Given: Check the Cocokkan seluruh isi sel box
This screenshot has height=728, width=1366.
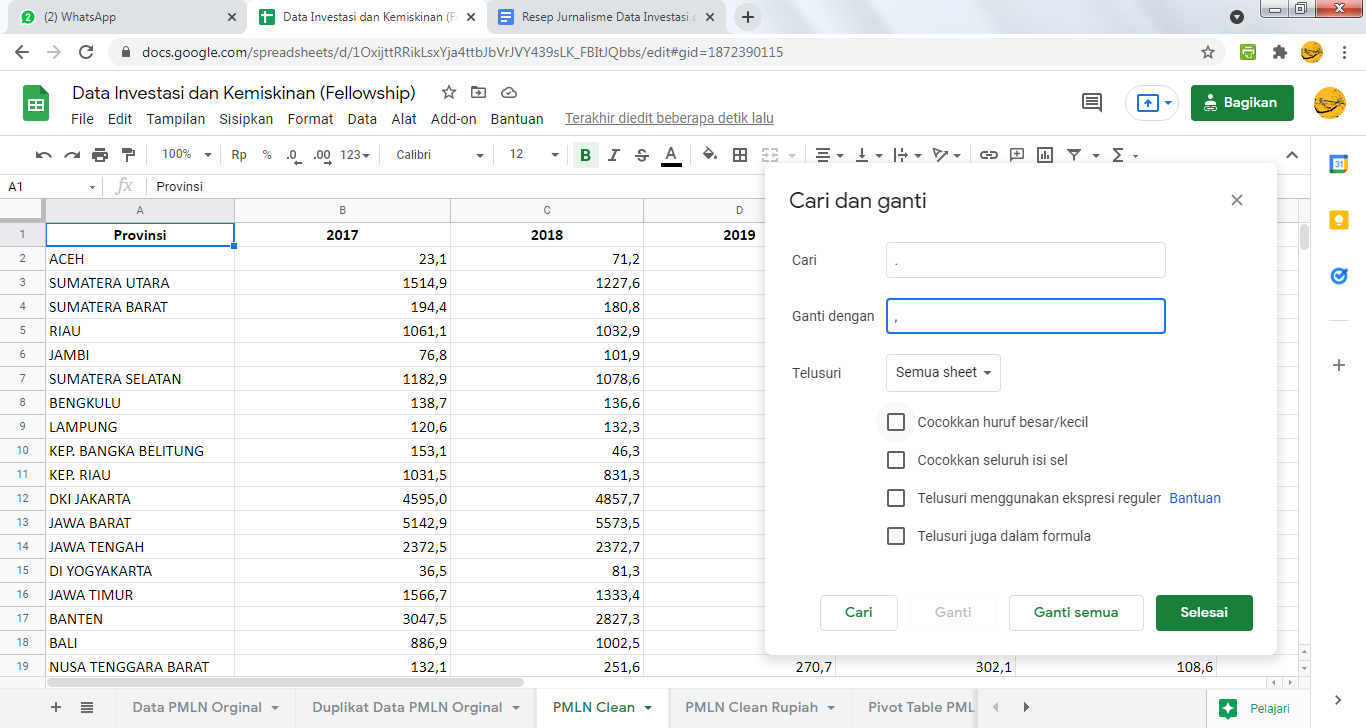Looking at the screenshot, I should [896, 460].
